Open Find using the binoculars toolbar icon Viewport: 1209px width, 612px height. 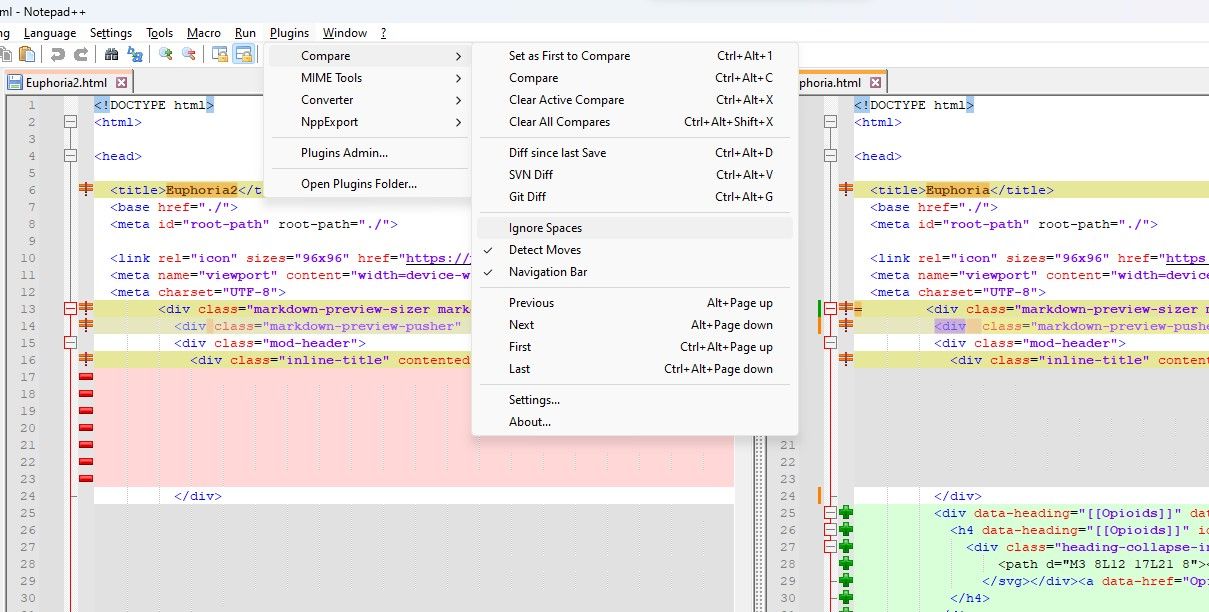pyautogui.click(x=112, y=55)
